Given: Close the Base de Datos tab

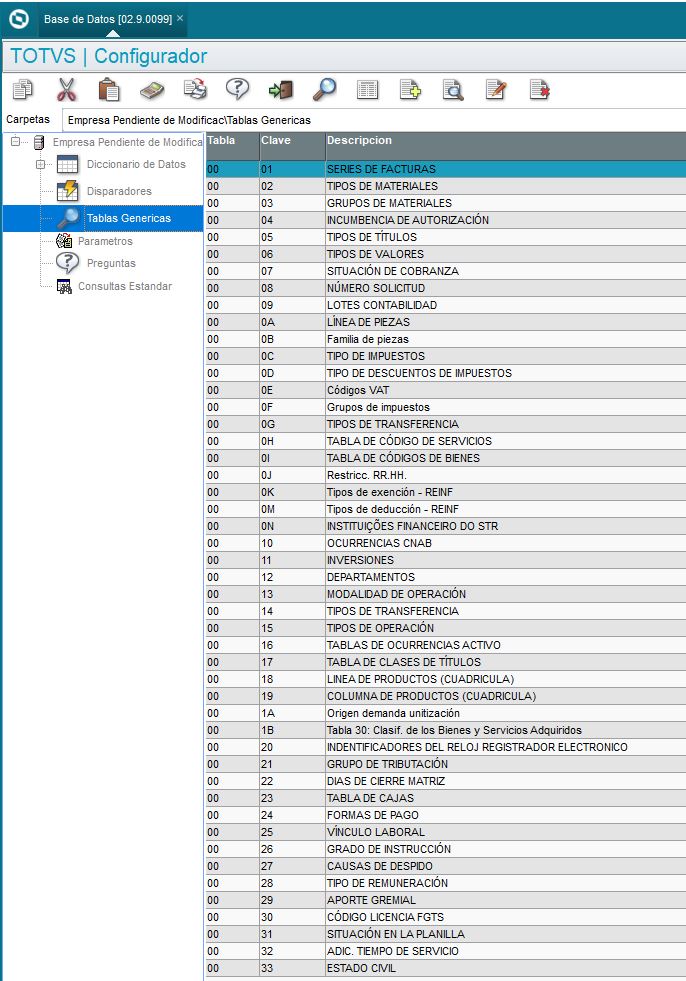Looking at the screenshot, I should pyautogui.click(x=180, y=18).
